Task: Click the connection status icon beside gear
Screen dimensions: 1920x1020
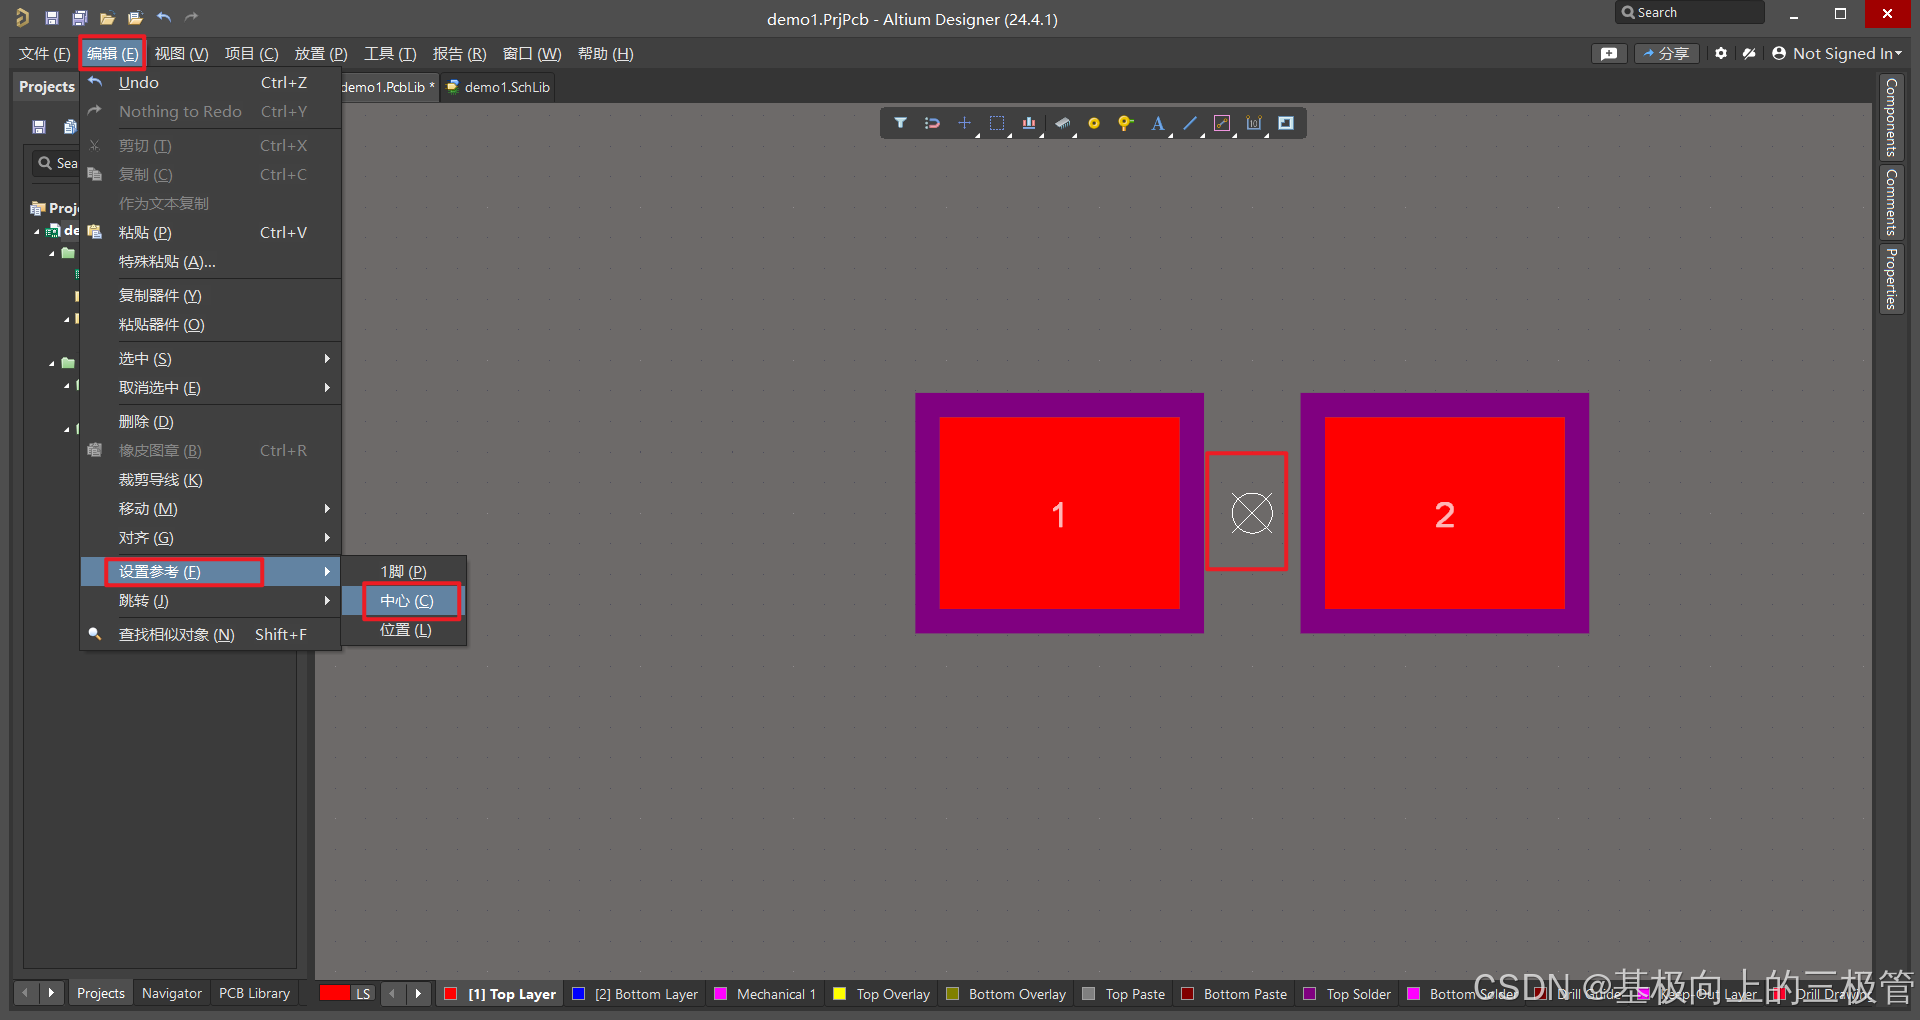Action: pyautogui.click(x=1749, y=53)
